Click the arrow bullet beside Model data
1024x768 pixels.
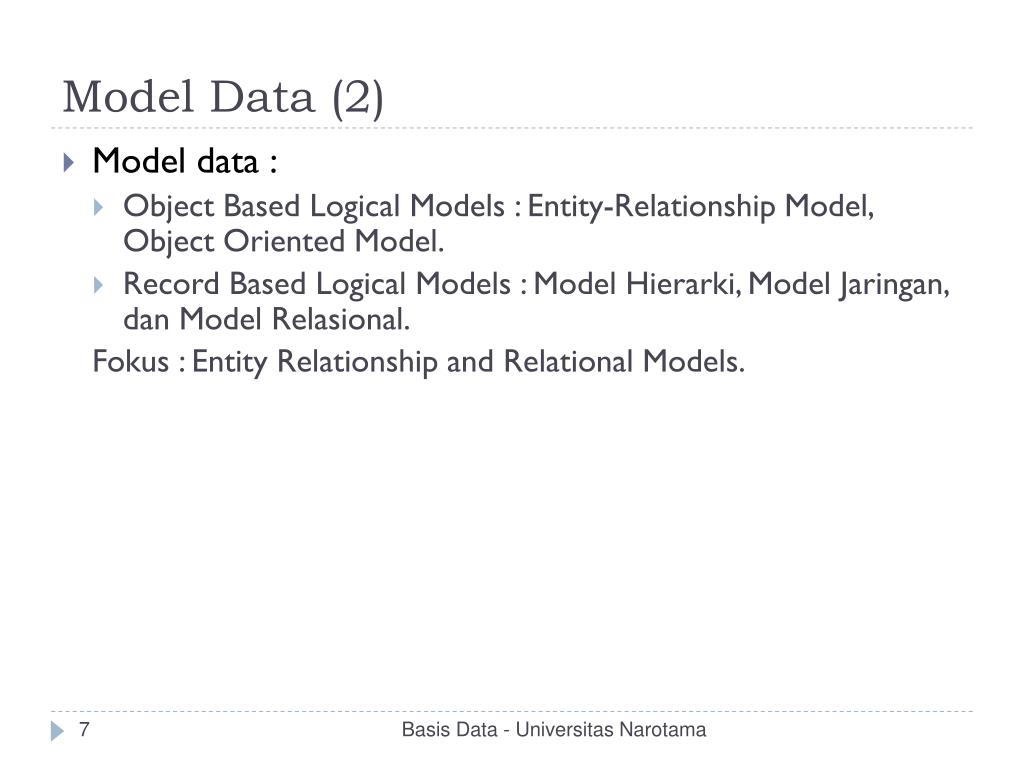click(x=69, y=162)
